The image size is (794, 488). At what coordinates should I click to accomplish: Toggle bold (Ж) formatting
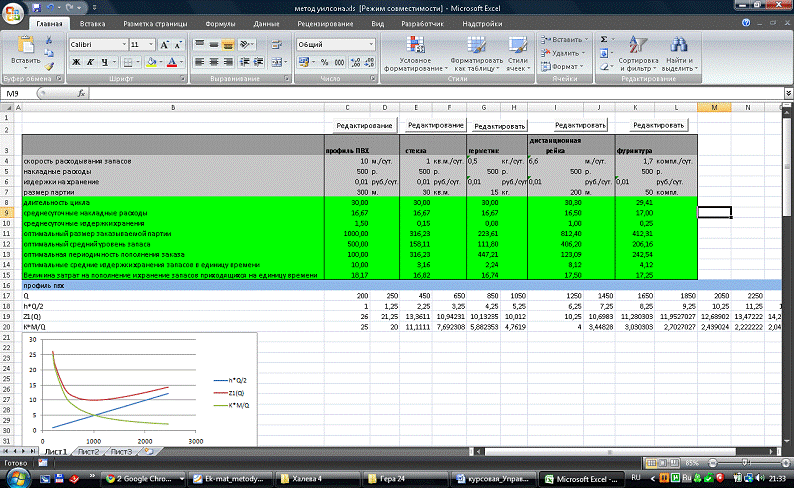tap(76, 62)
